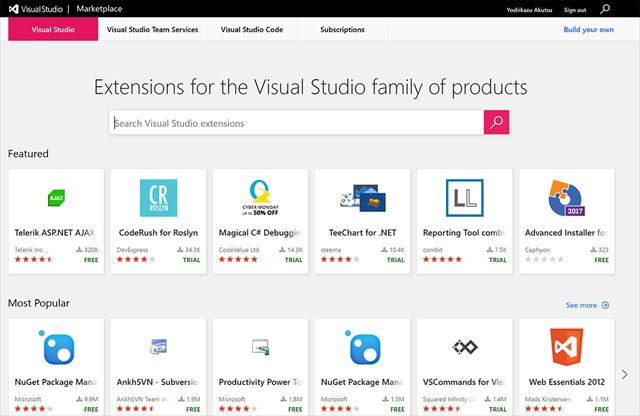Open NuGet Package Manager icon with 1.5M downloads

coord(362,347)
